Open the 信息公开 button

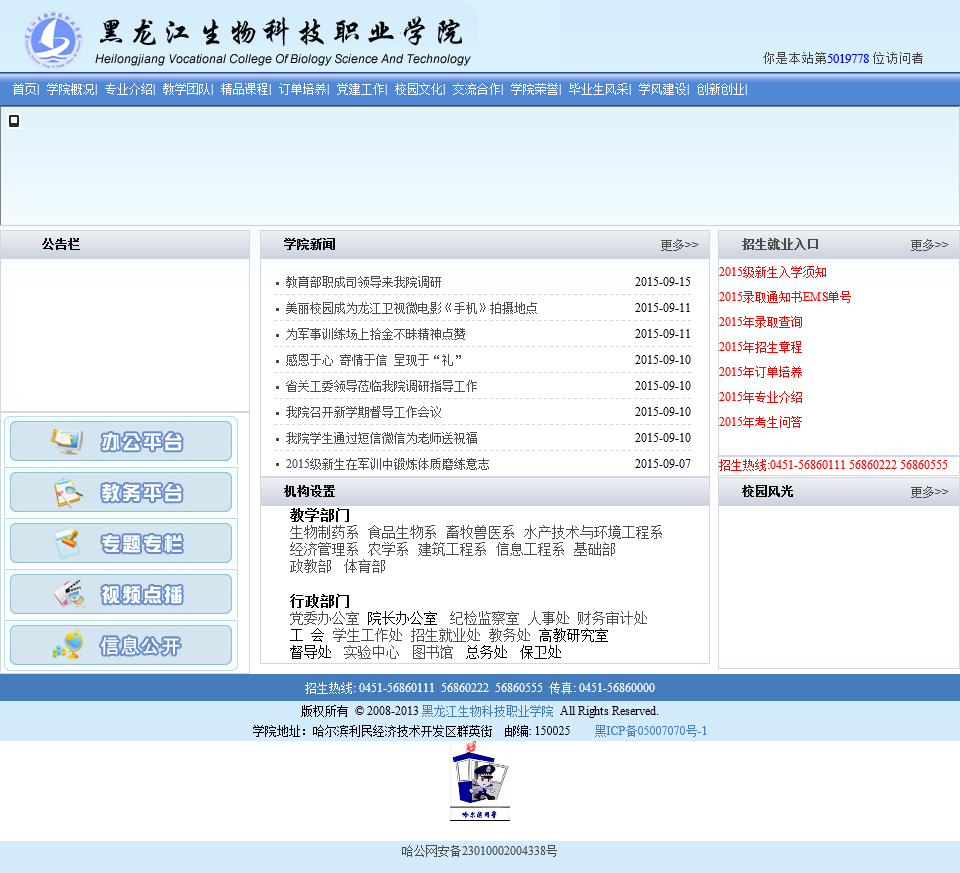point(121,645)
